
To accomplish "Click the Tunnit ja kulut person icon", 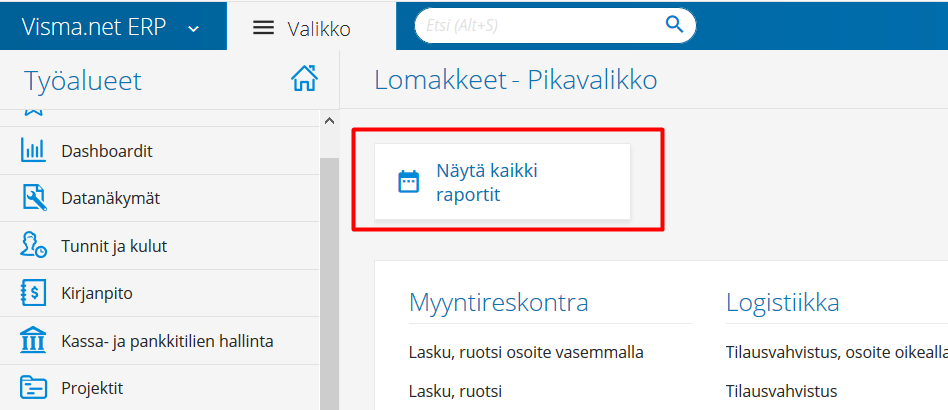I will click(x=33, y=246).
